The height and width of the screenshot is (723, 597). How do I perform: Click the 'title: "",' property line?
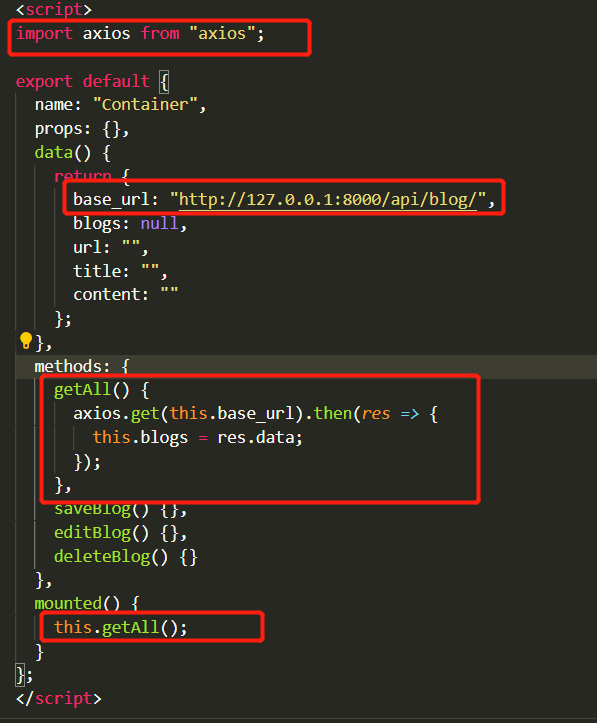pyautogui.click(x=120, y=271)
